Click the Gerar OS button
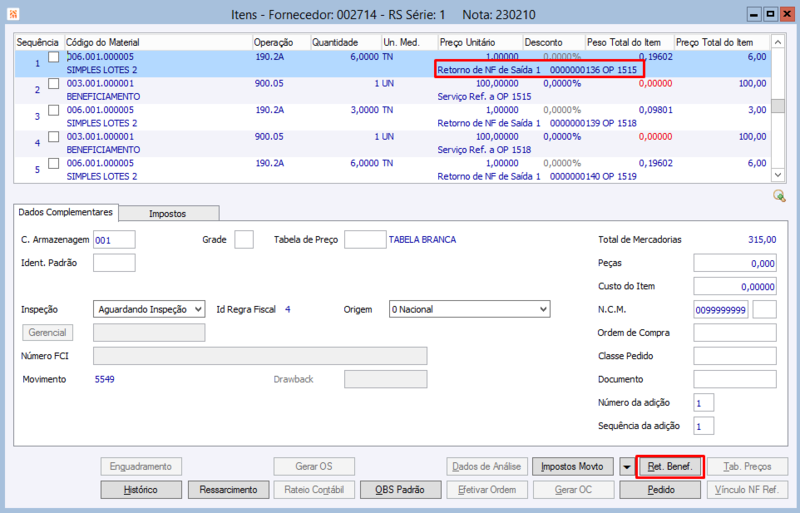The height and width of the screenshot is (513, 800). 314,467
